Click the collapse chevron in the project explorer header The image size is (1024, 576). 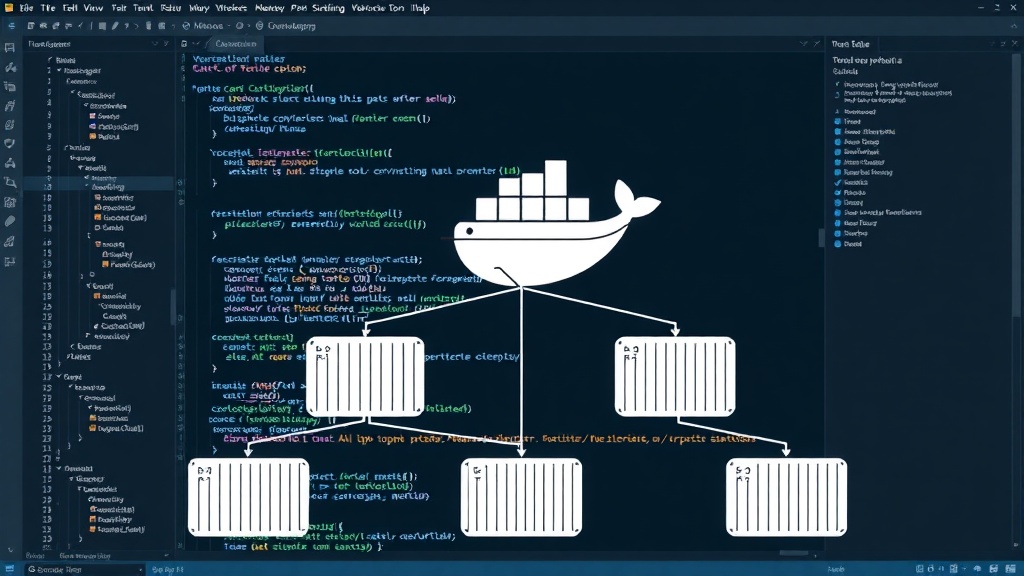(155, 44)
